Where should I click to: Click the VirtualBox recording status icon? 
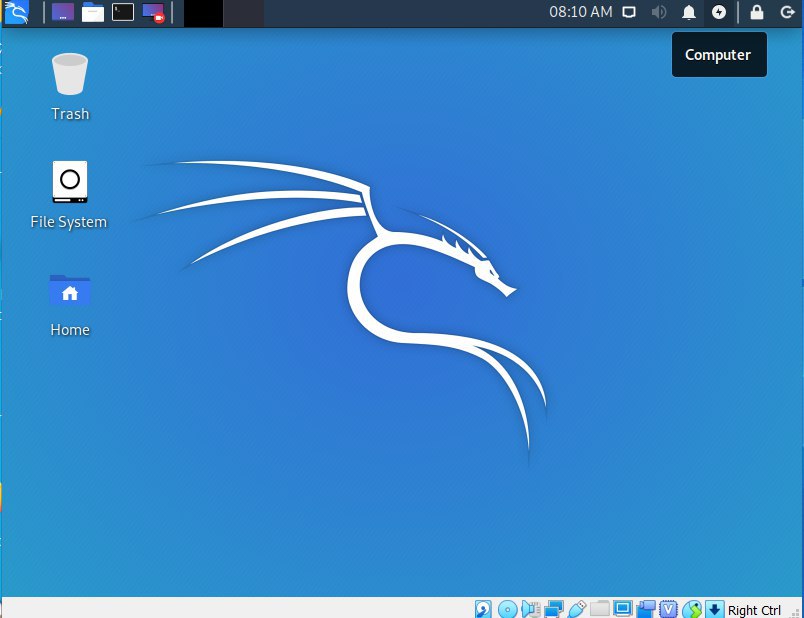tap(646, 609)
